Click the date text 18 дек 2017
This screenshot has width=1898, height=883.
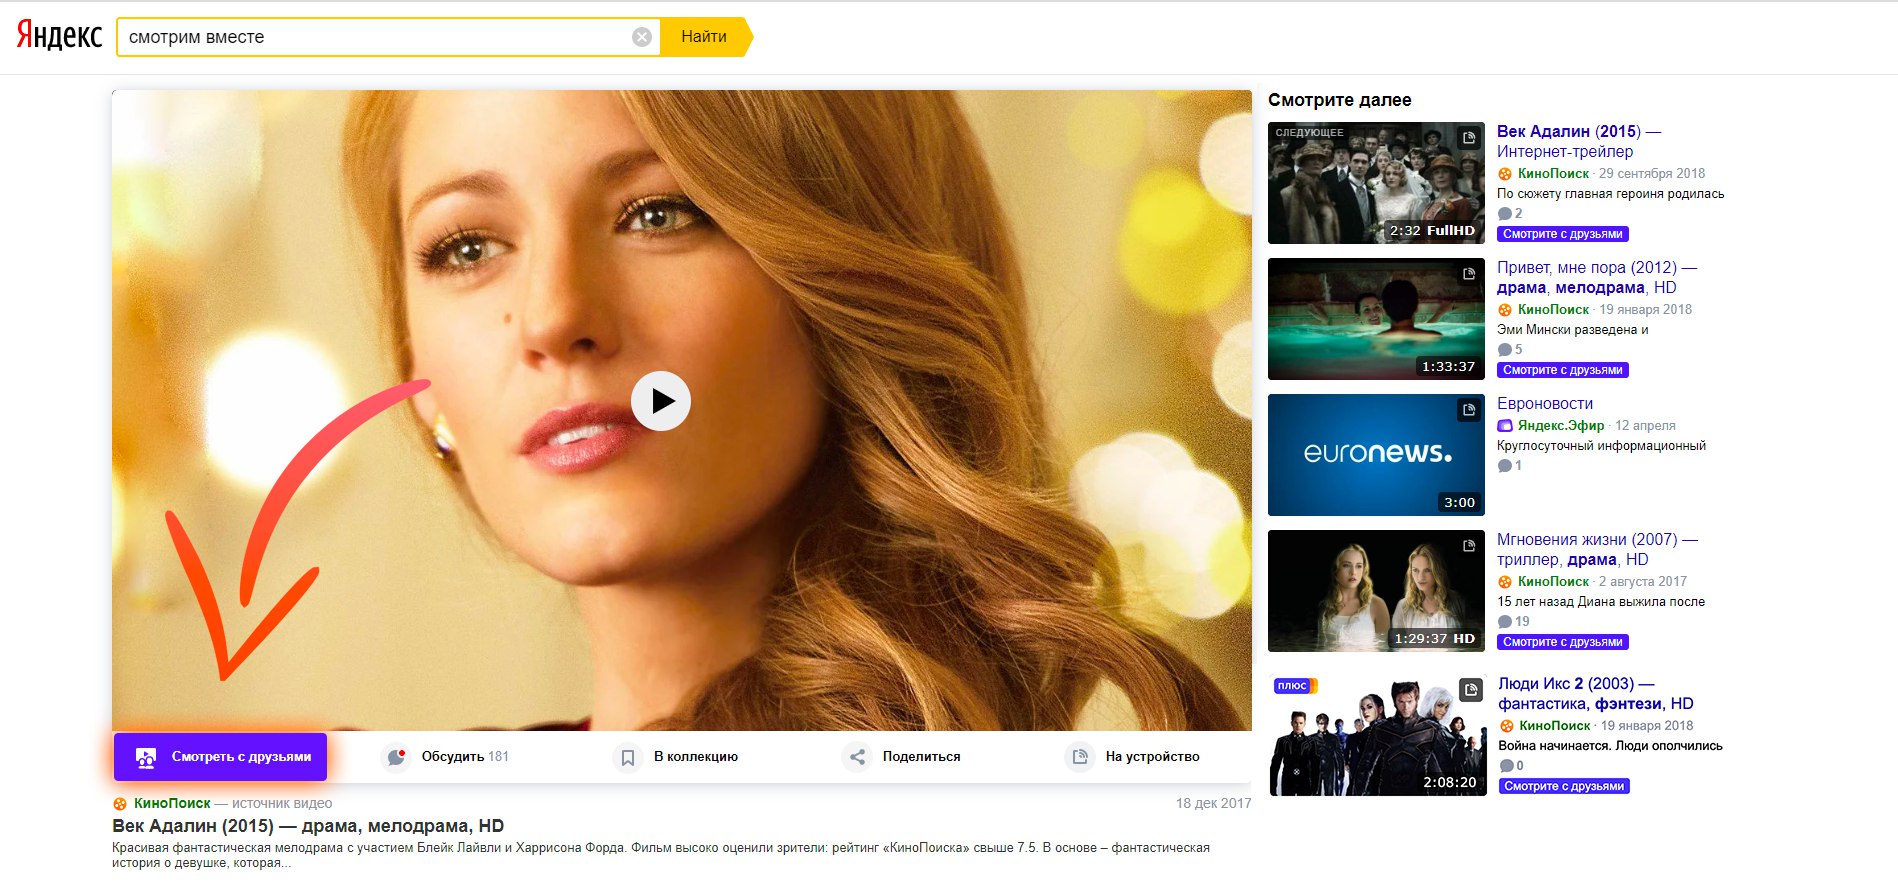1213,803
